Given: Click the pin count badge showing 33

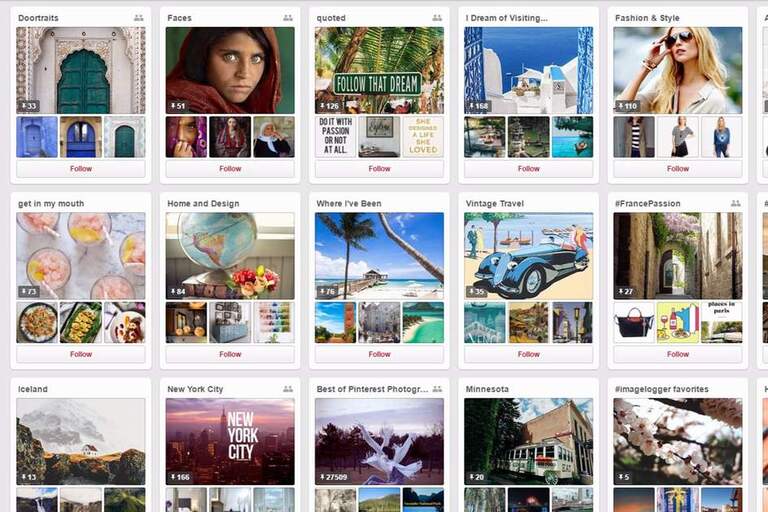Looking at the screenshot, I should [28, 106].
